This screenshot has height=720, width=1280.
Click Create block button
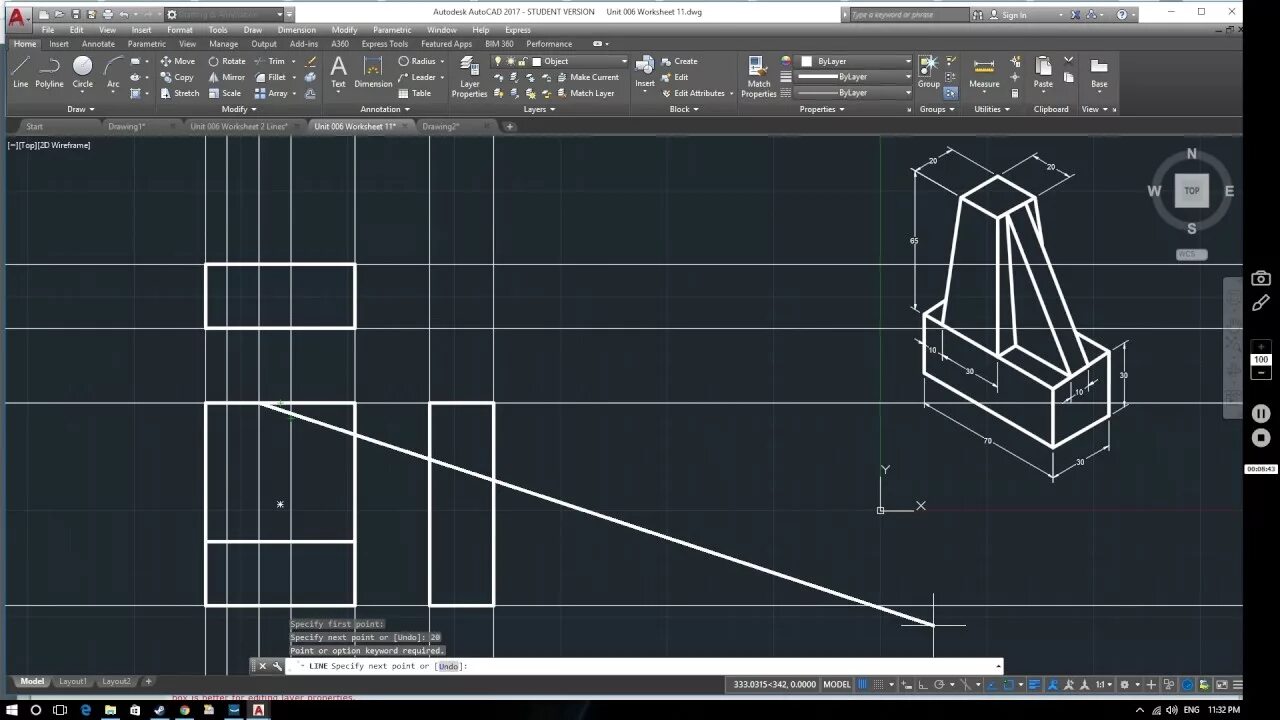click(x=679, y=61)
